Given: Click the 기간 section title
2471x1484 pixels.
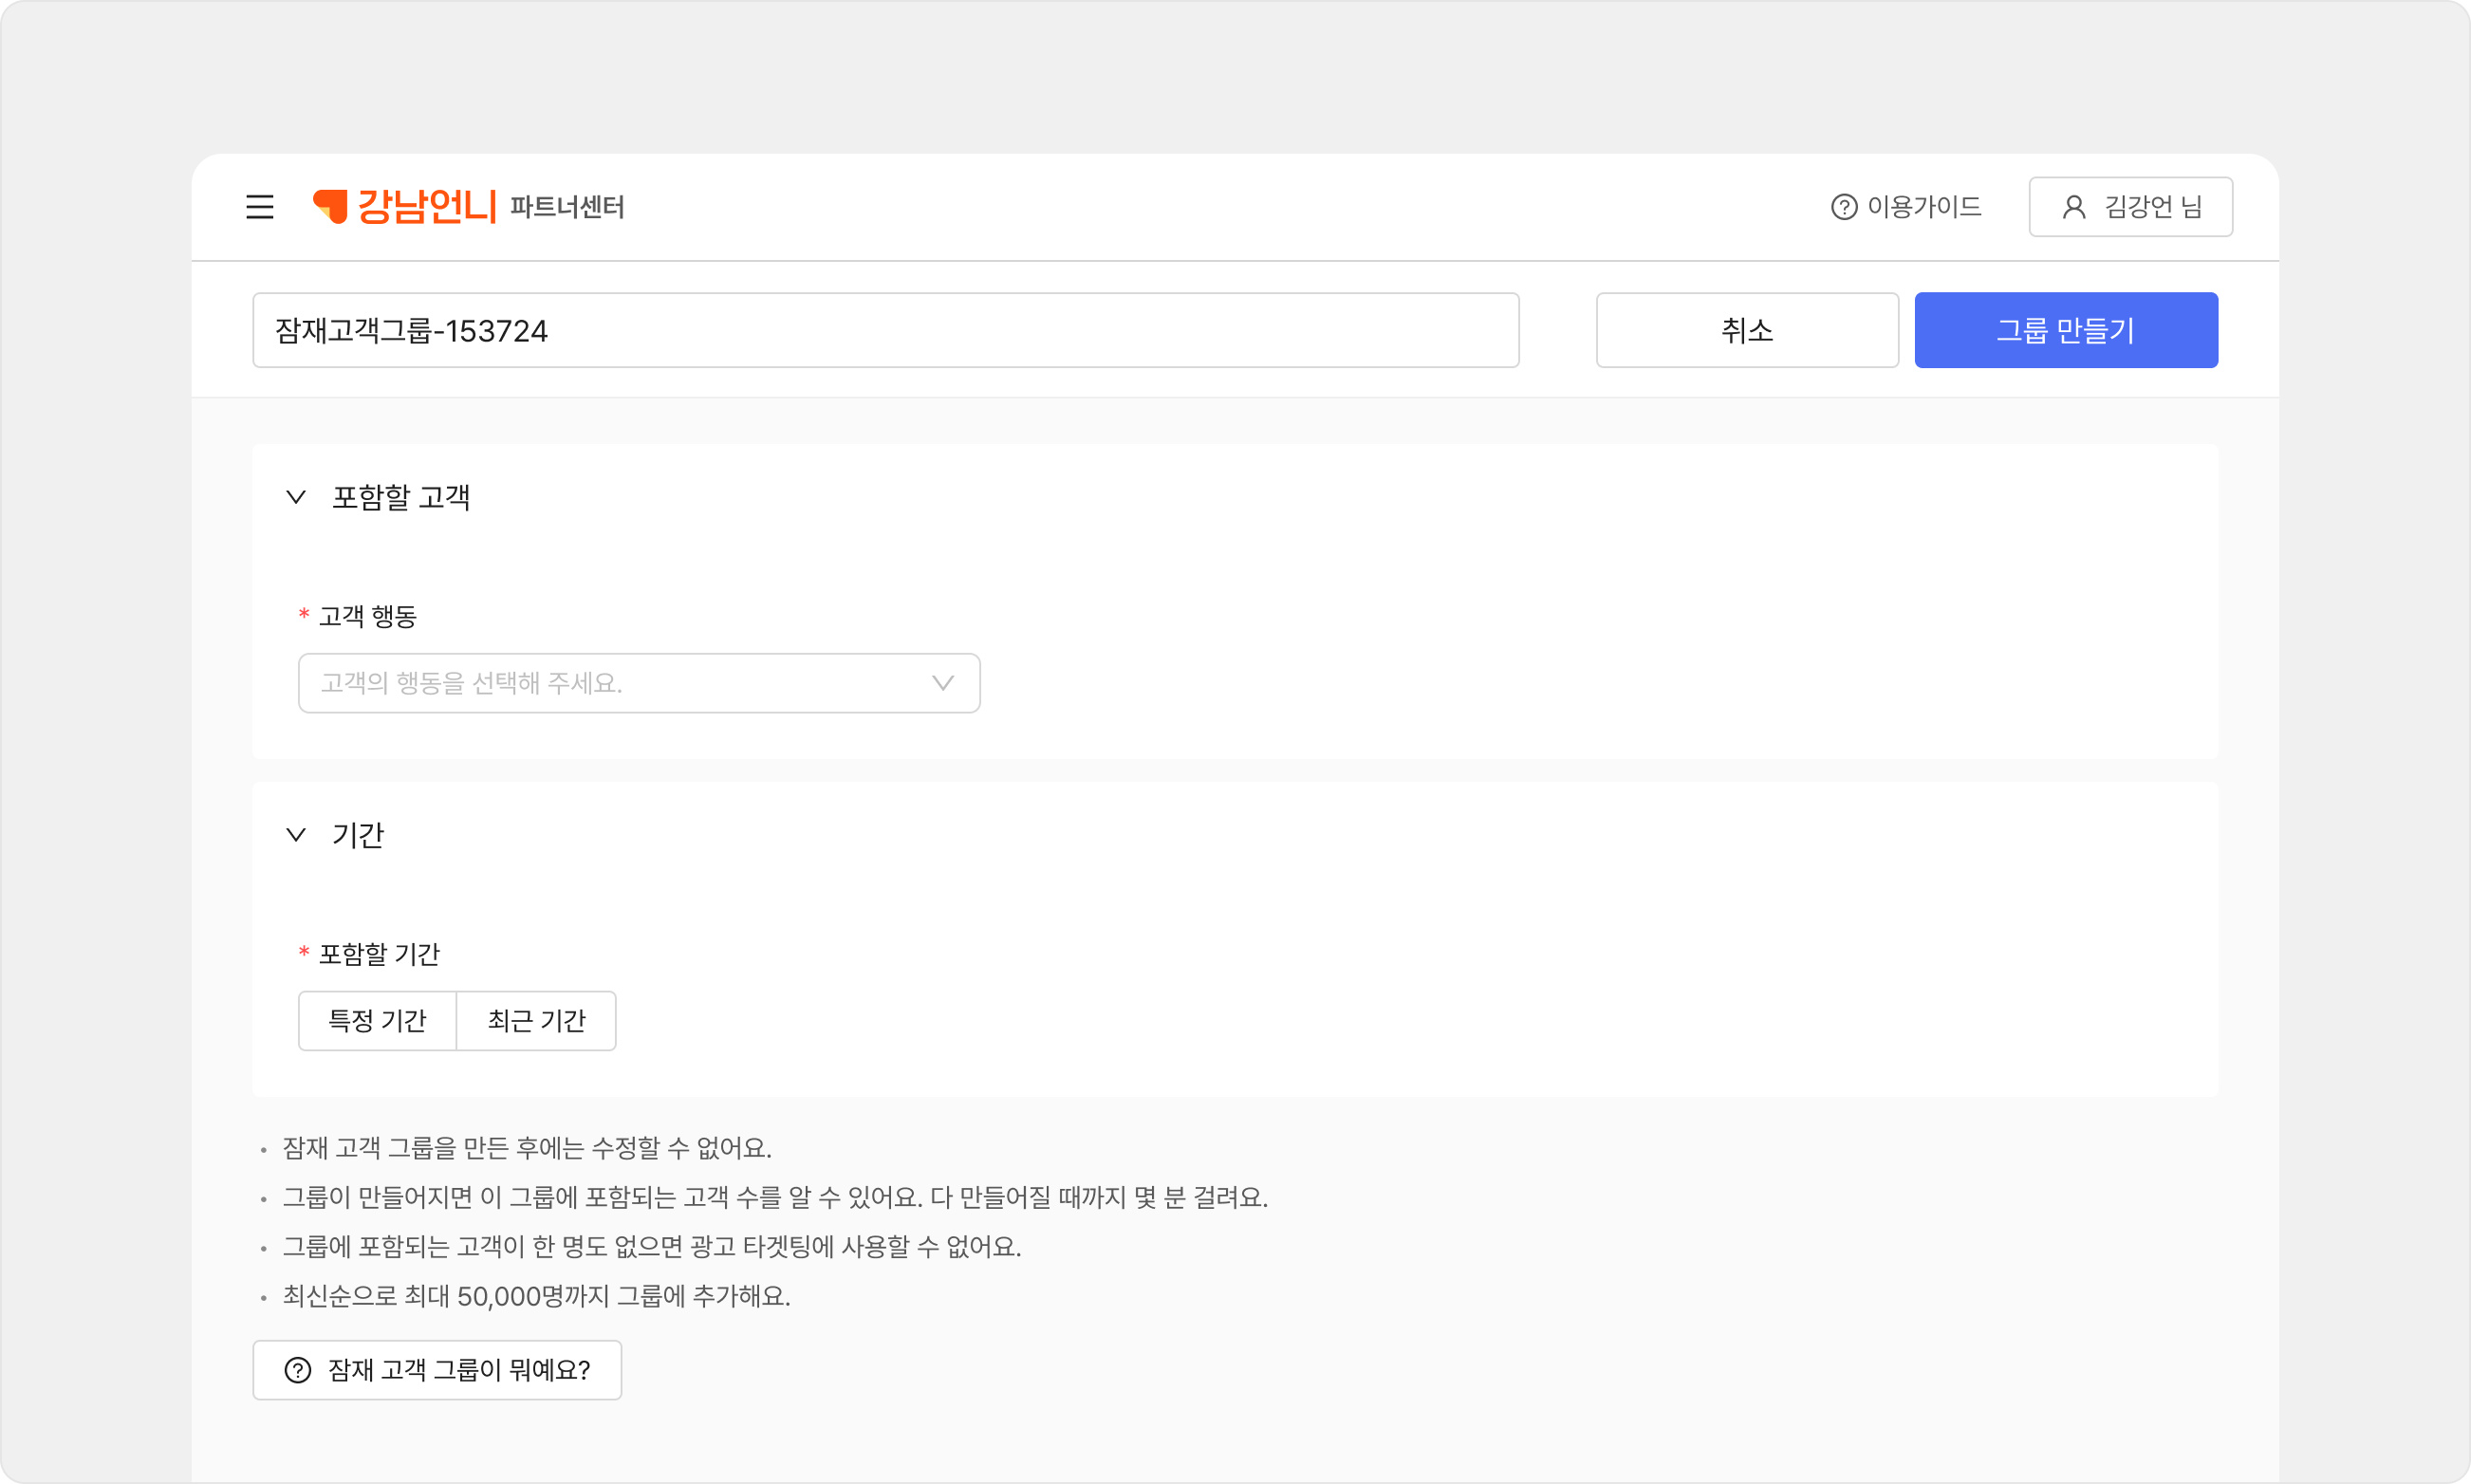Looking at the screenshot, I should 358,834.
